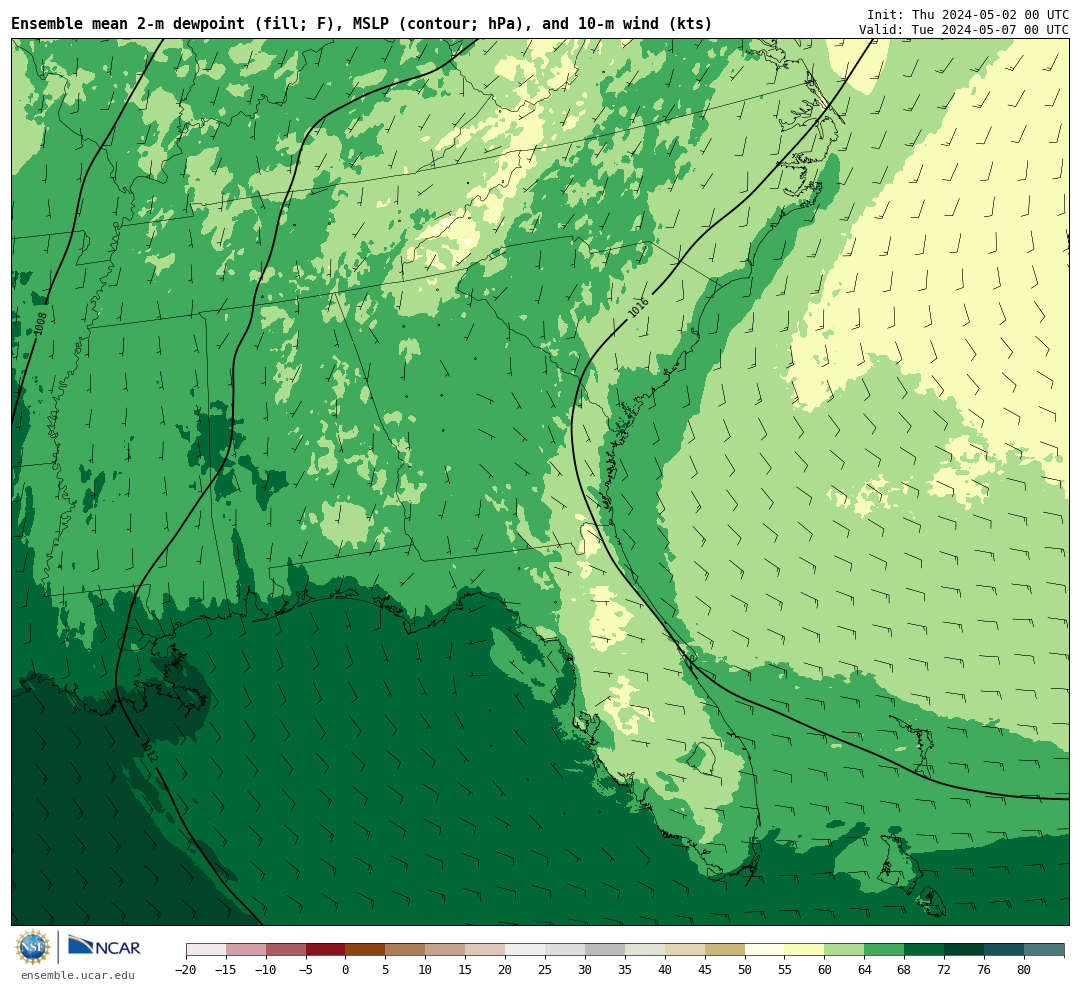The height and width of the screenshot is (988, 1080).
Task: Click the colorbar tick label '0'
Action: pyautogui.click(x=346, y=969)
